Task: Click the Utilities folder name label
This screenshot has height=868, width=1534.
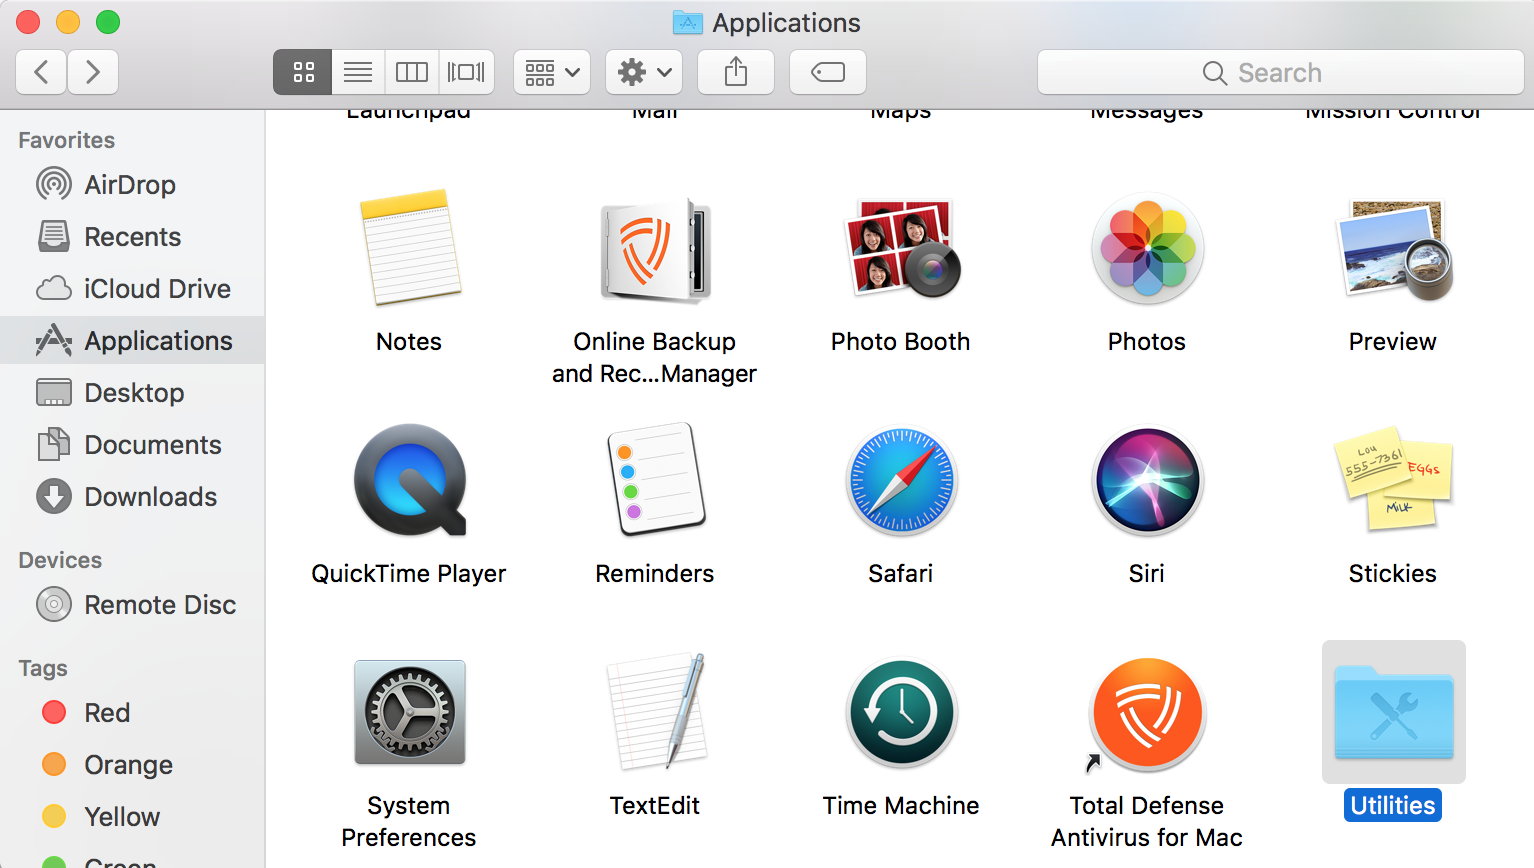Action: pyautogui.click(x=1393, y=805)
